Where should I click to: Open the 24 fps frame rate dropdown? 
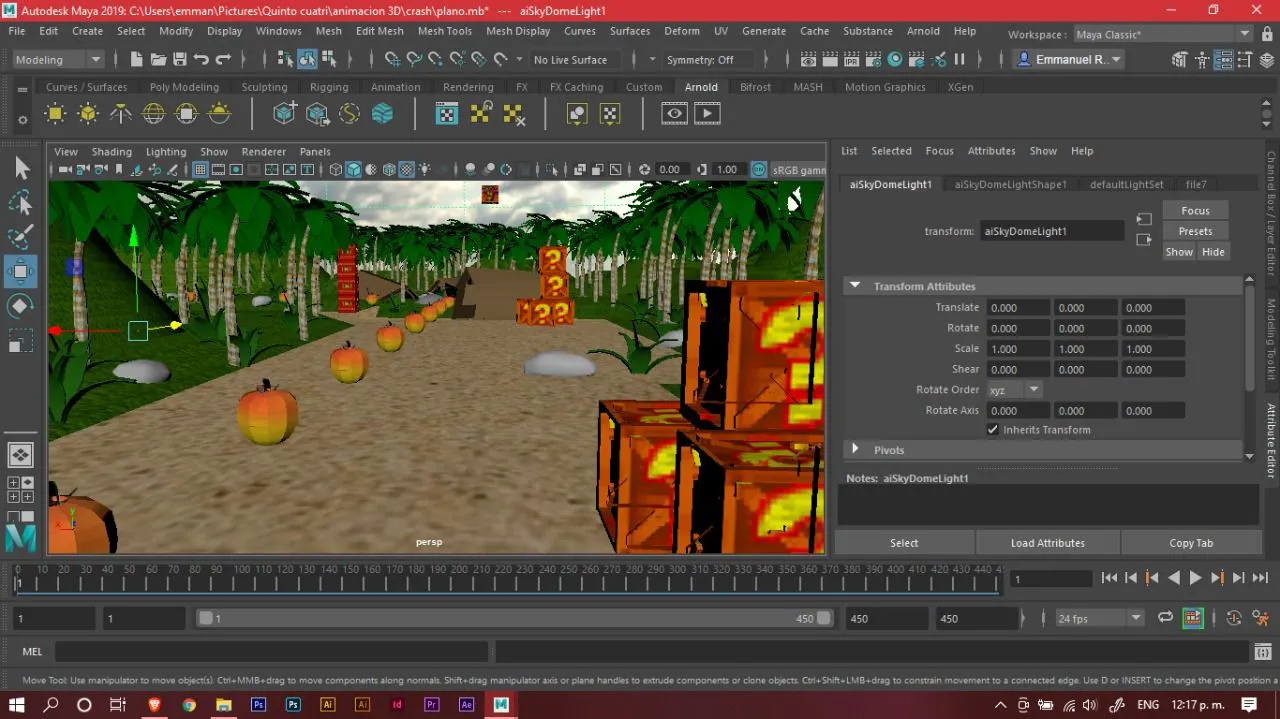pyautogui.click(x=1099, y=618)
